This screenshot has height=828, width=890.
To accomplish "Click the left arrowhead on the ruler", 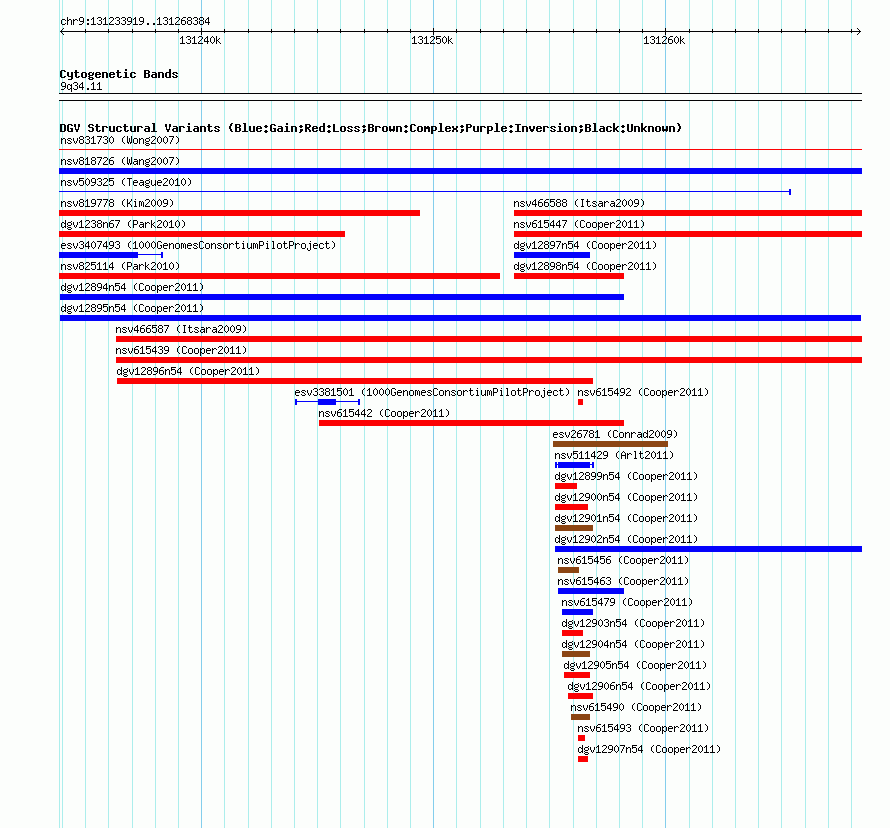I will pyautogui.click(x=62, y=32).
